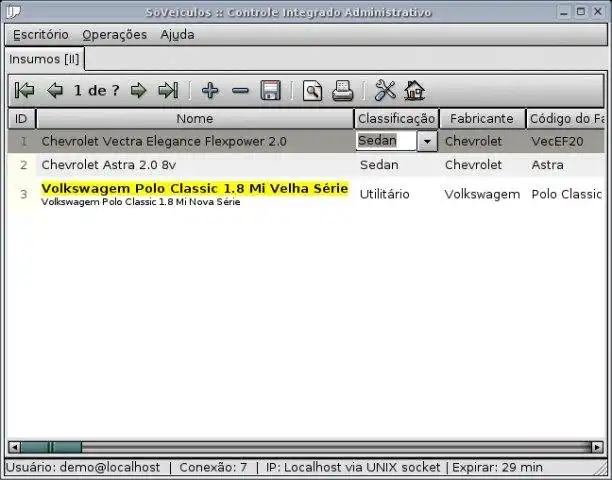Go to the next record
The image size is (612, 480).
click(138, 91)
